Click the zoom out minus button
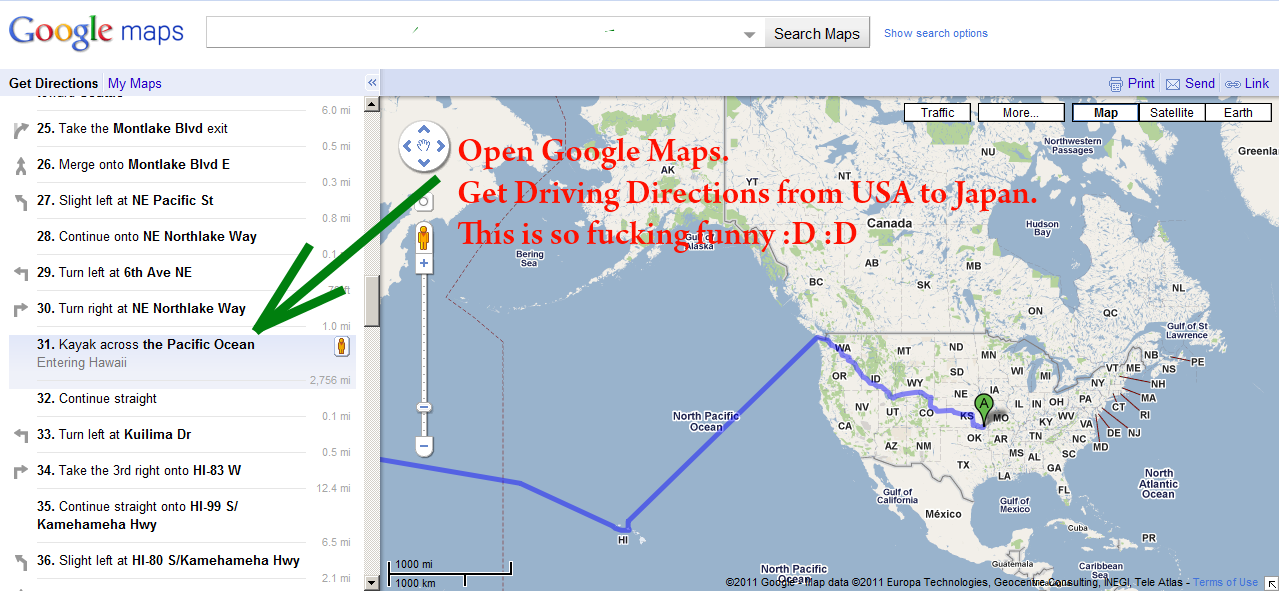 pos(424,446)
